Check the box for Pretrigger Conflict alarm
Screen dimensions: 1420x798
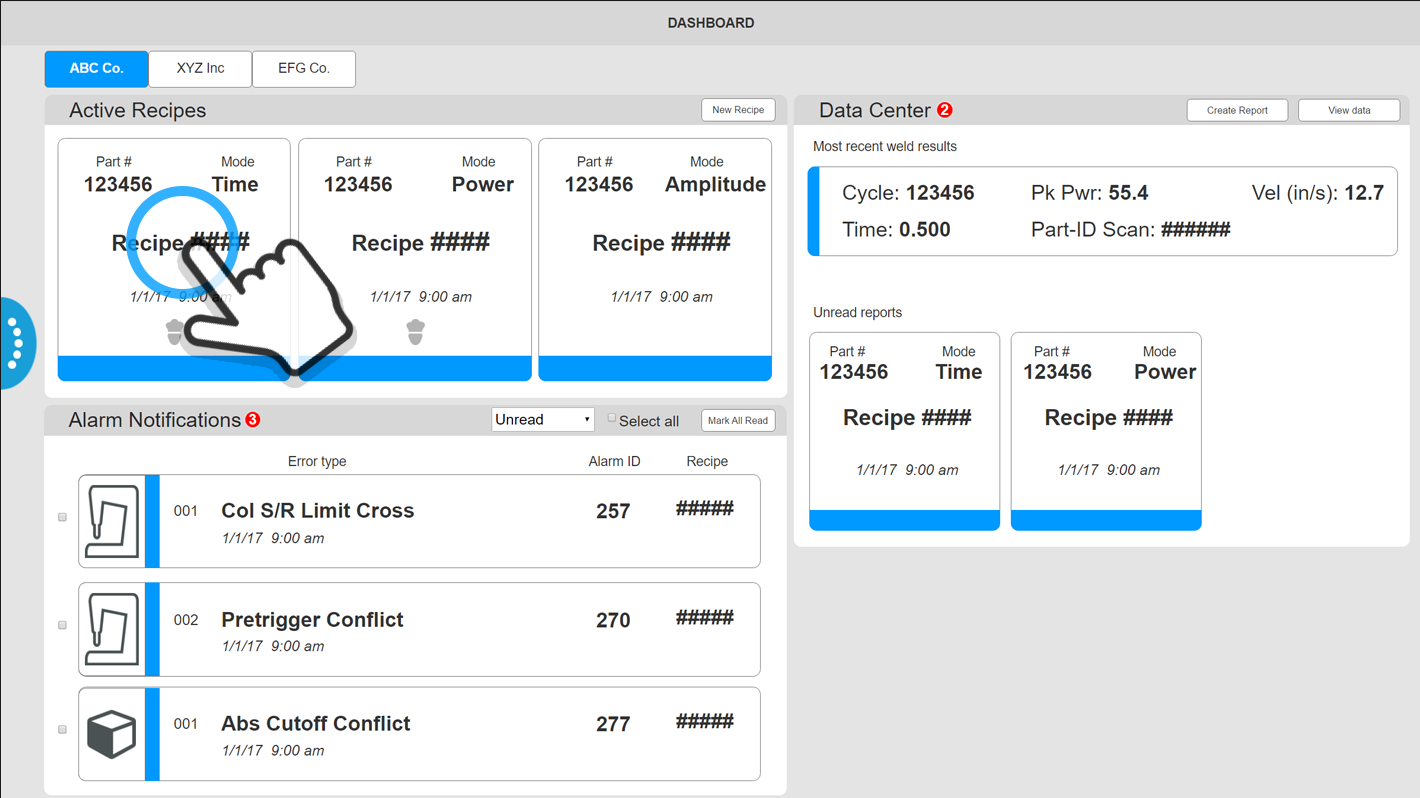point(62,625)
